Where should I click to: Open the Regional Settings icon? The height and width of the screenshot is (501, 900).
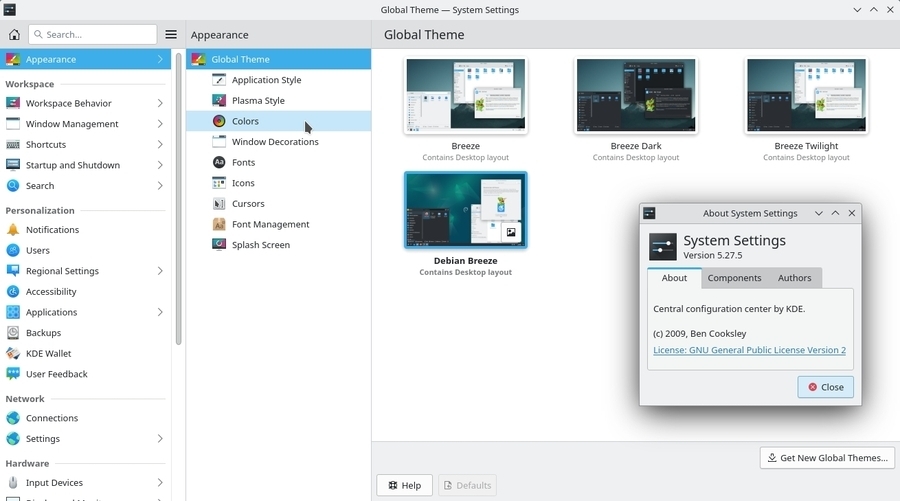click(13, 271)
